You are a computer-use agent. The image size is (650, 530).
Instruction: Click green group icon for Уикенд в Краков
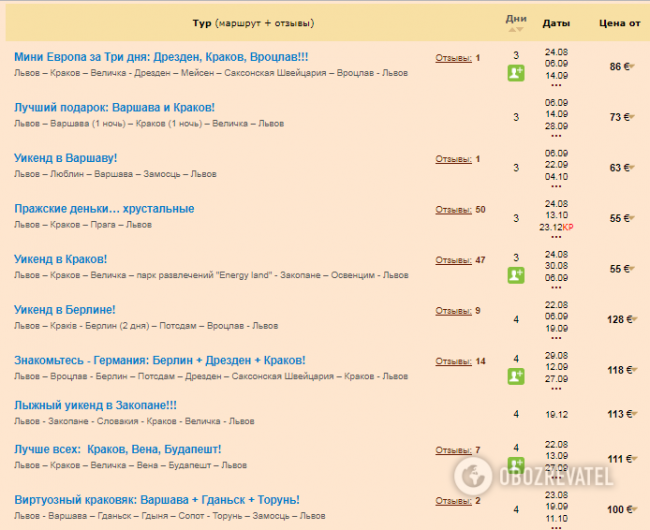(x=516, y=275)
